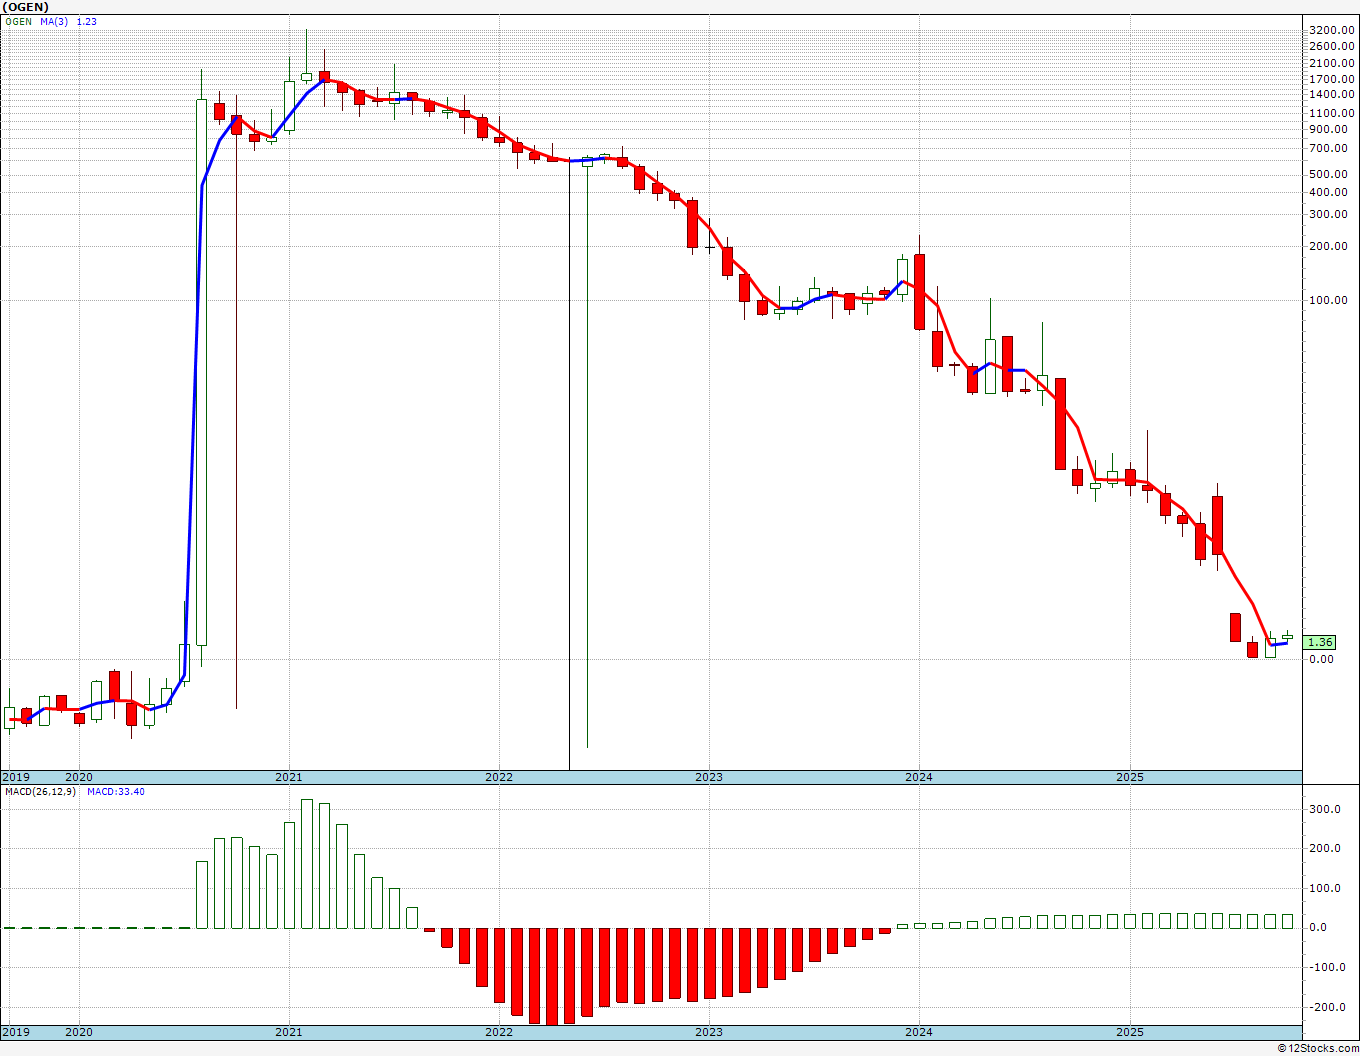Select the "3200.00" price axis label
This screenshot has height=1056, width=1360.
click(1331, 30)
